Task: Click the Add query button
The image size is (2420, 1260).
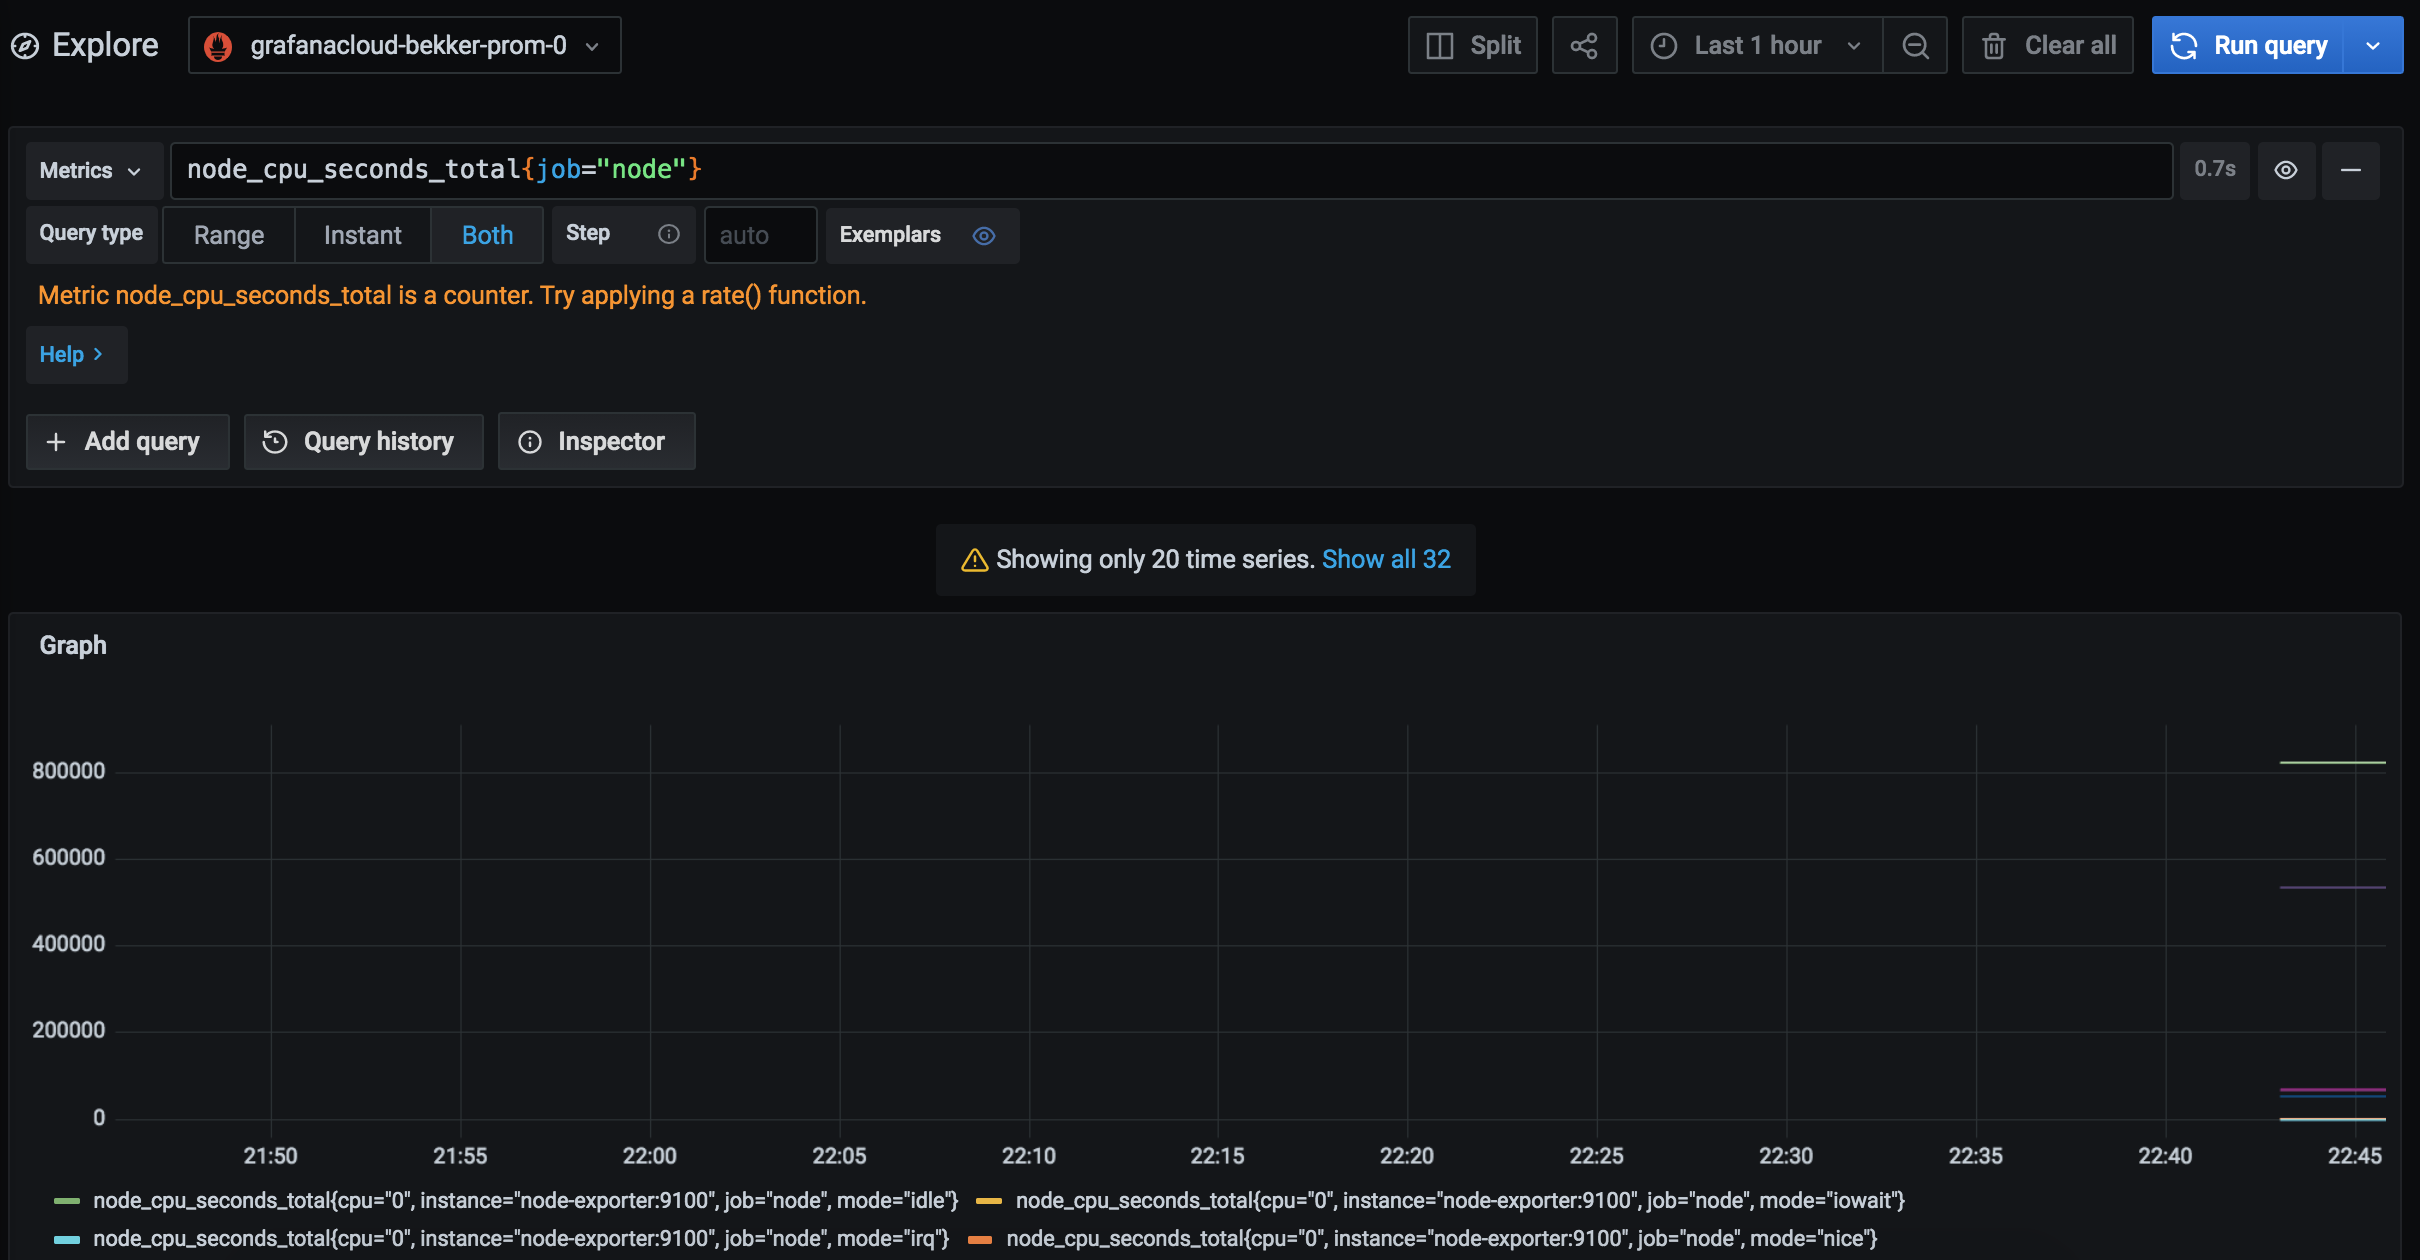Action: point(127,441)
